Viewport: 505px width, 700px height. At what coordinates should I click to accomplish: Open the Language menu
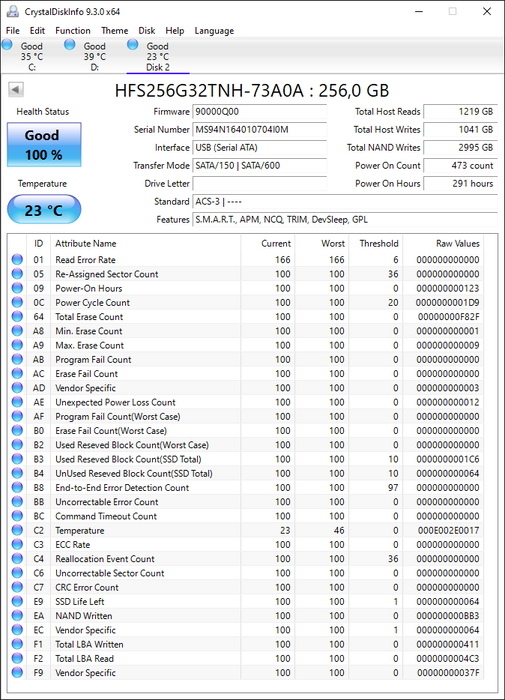click(x=214, y=30)
